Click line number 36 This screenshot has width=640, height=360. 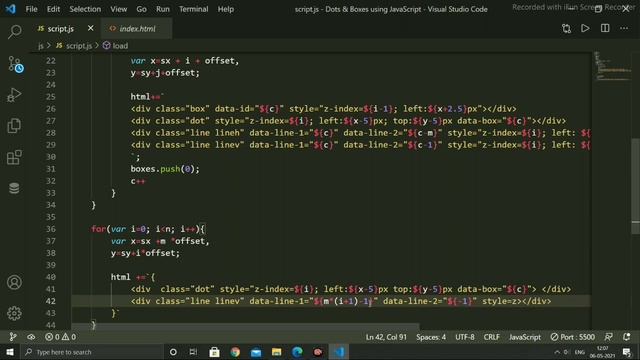tap(51, 229)
